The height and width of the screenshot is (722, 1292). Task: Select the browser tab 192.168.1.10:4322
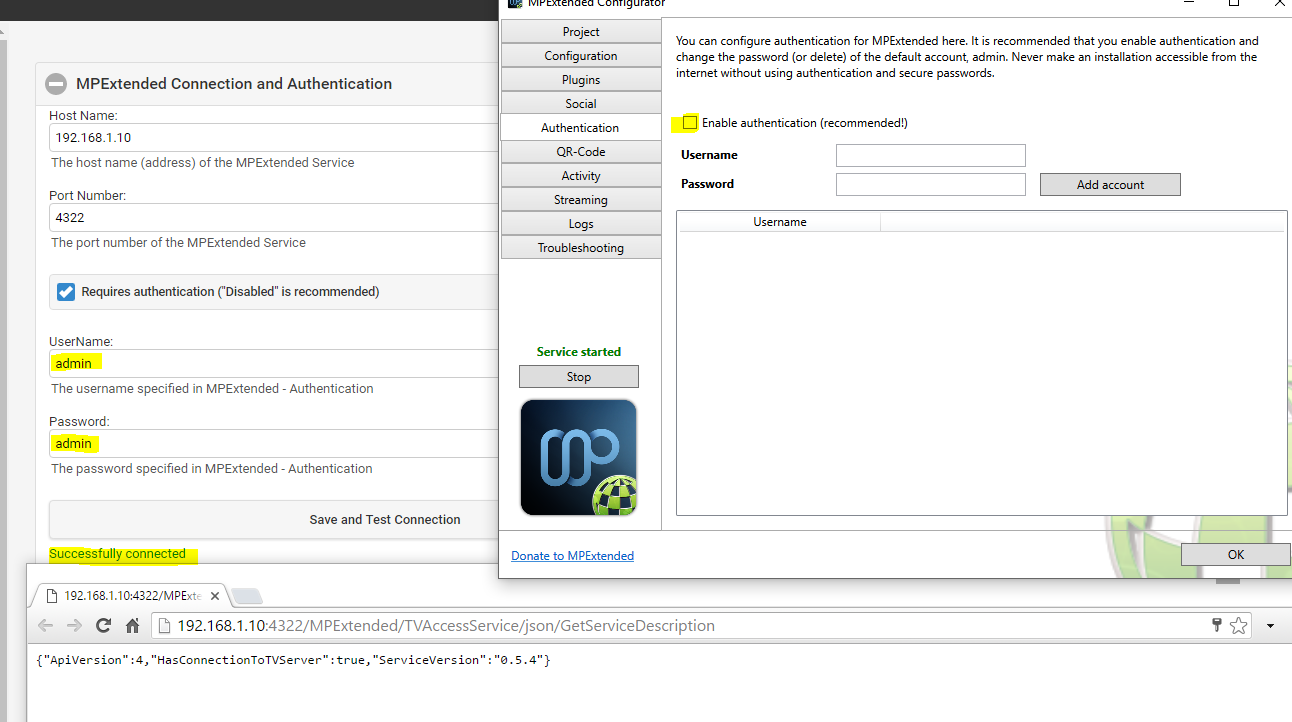(131, 595)
